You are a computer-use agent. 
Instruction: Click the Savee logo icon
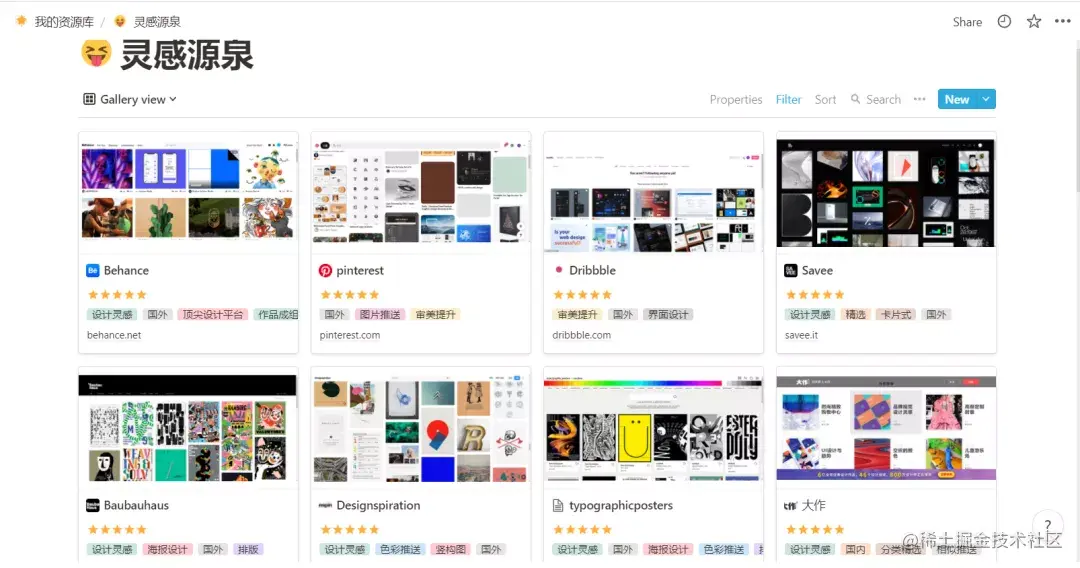(791, 271)
